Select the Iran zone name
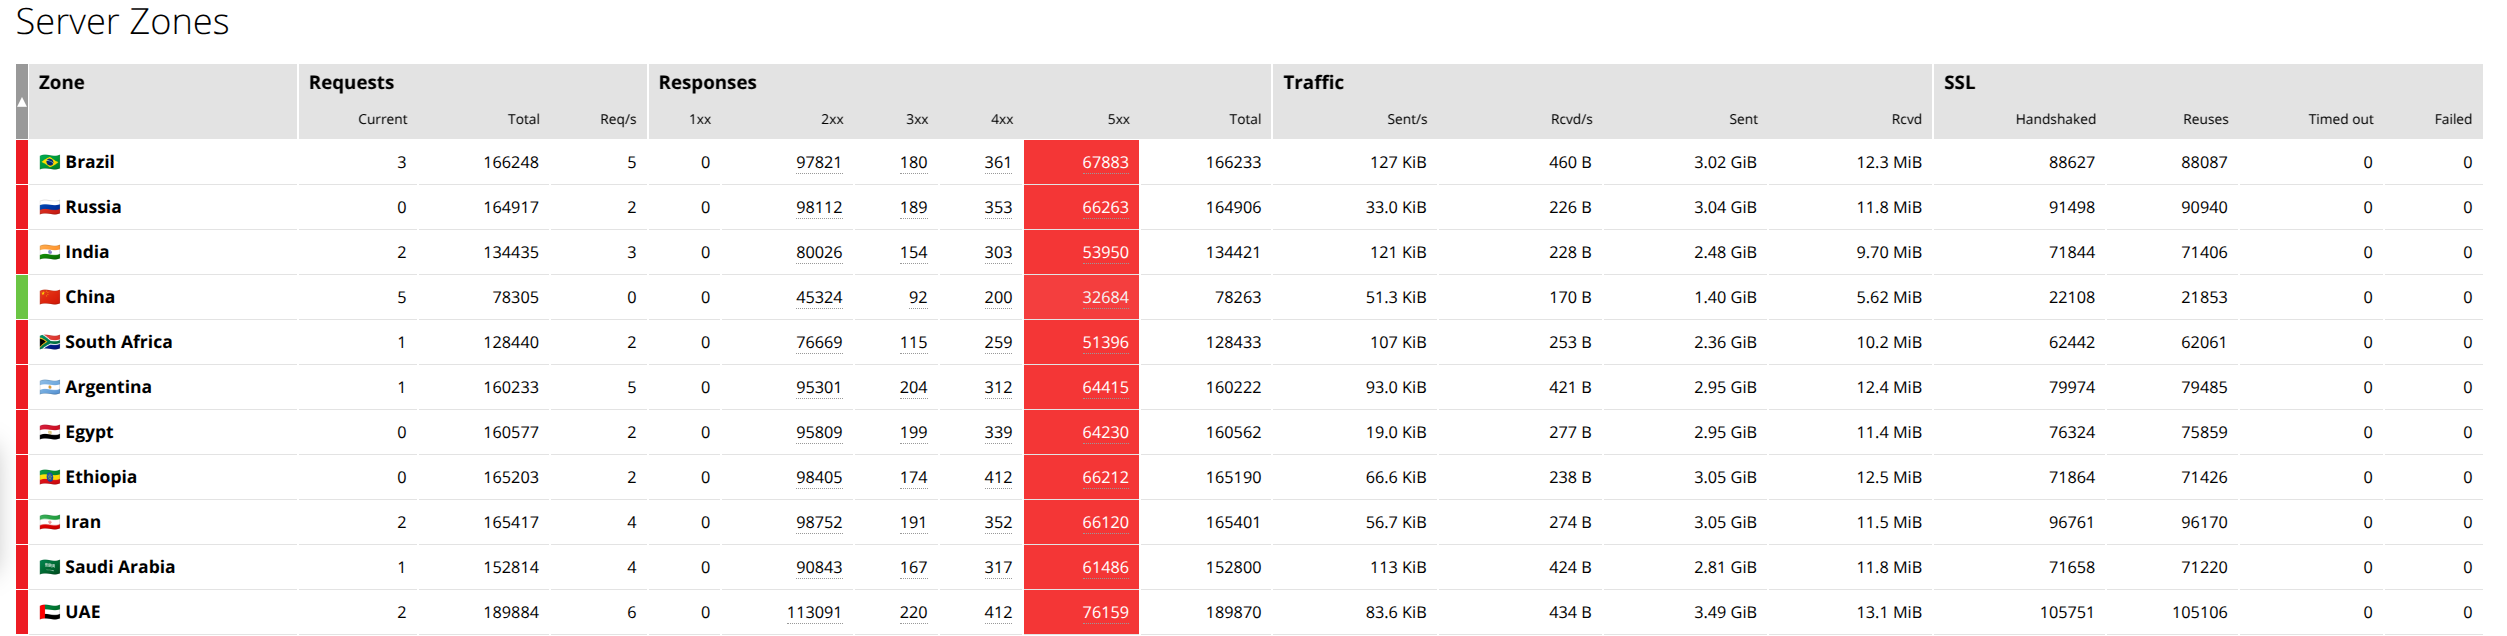 pos(83,522)
